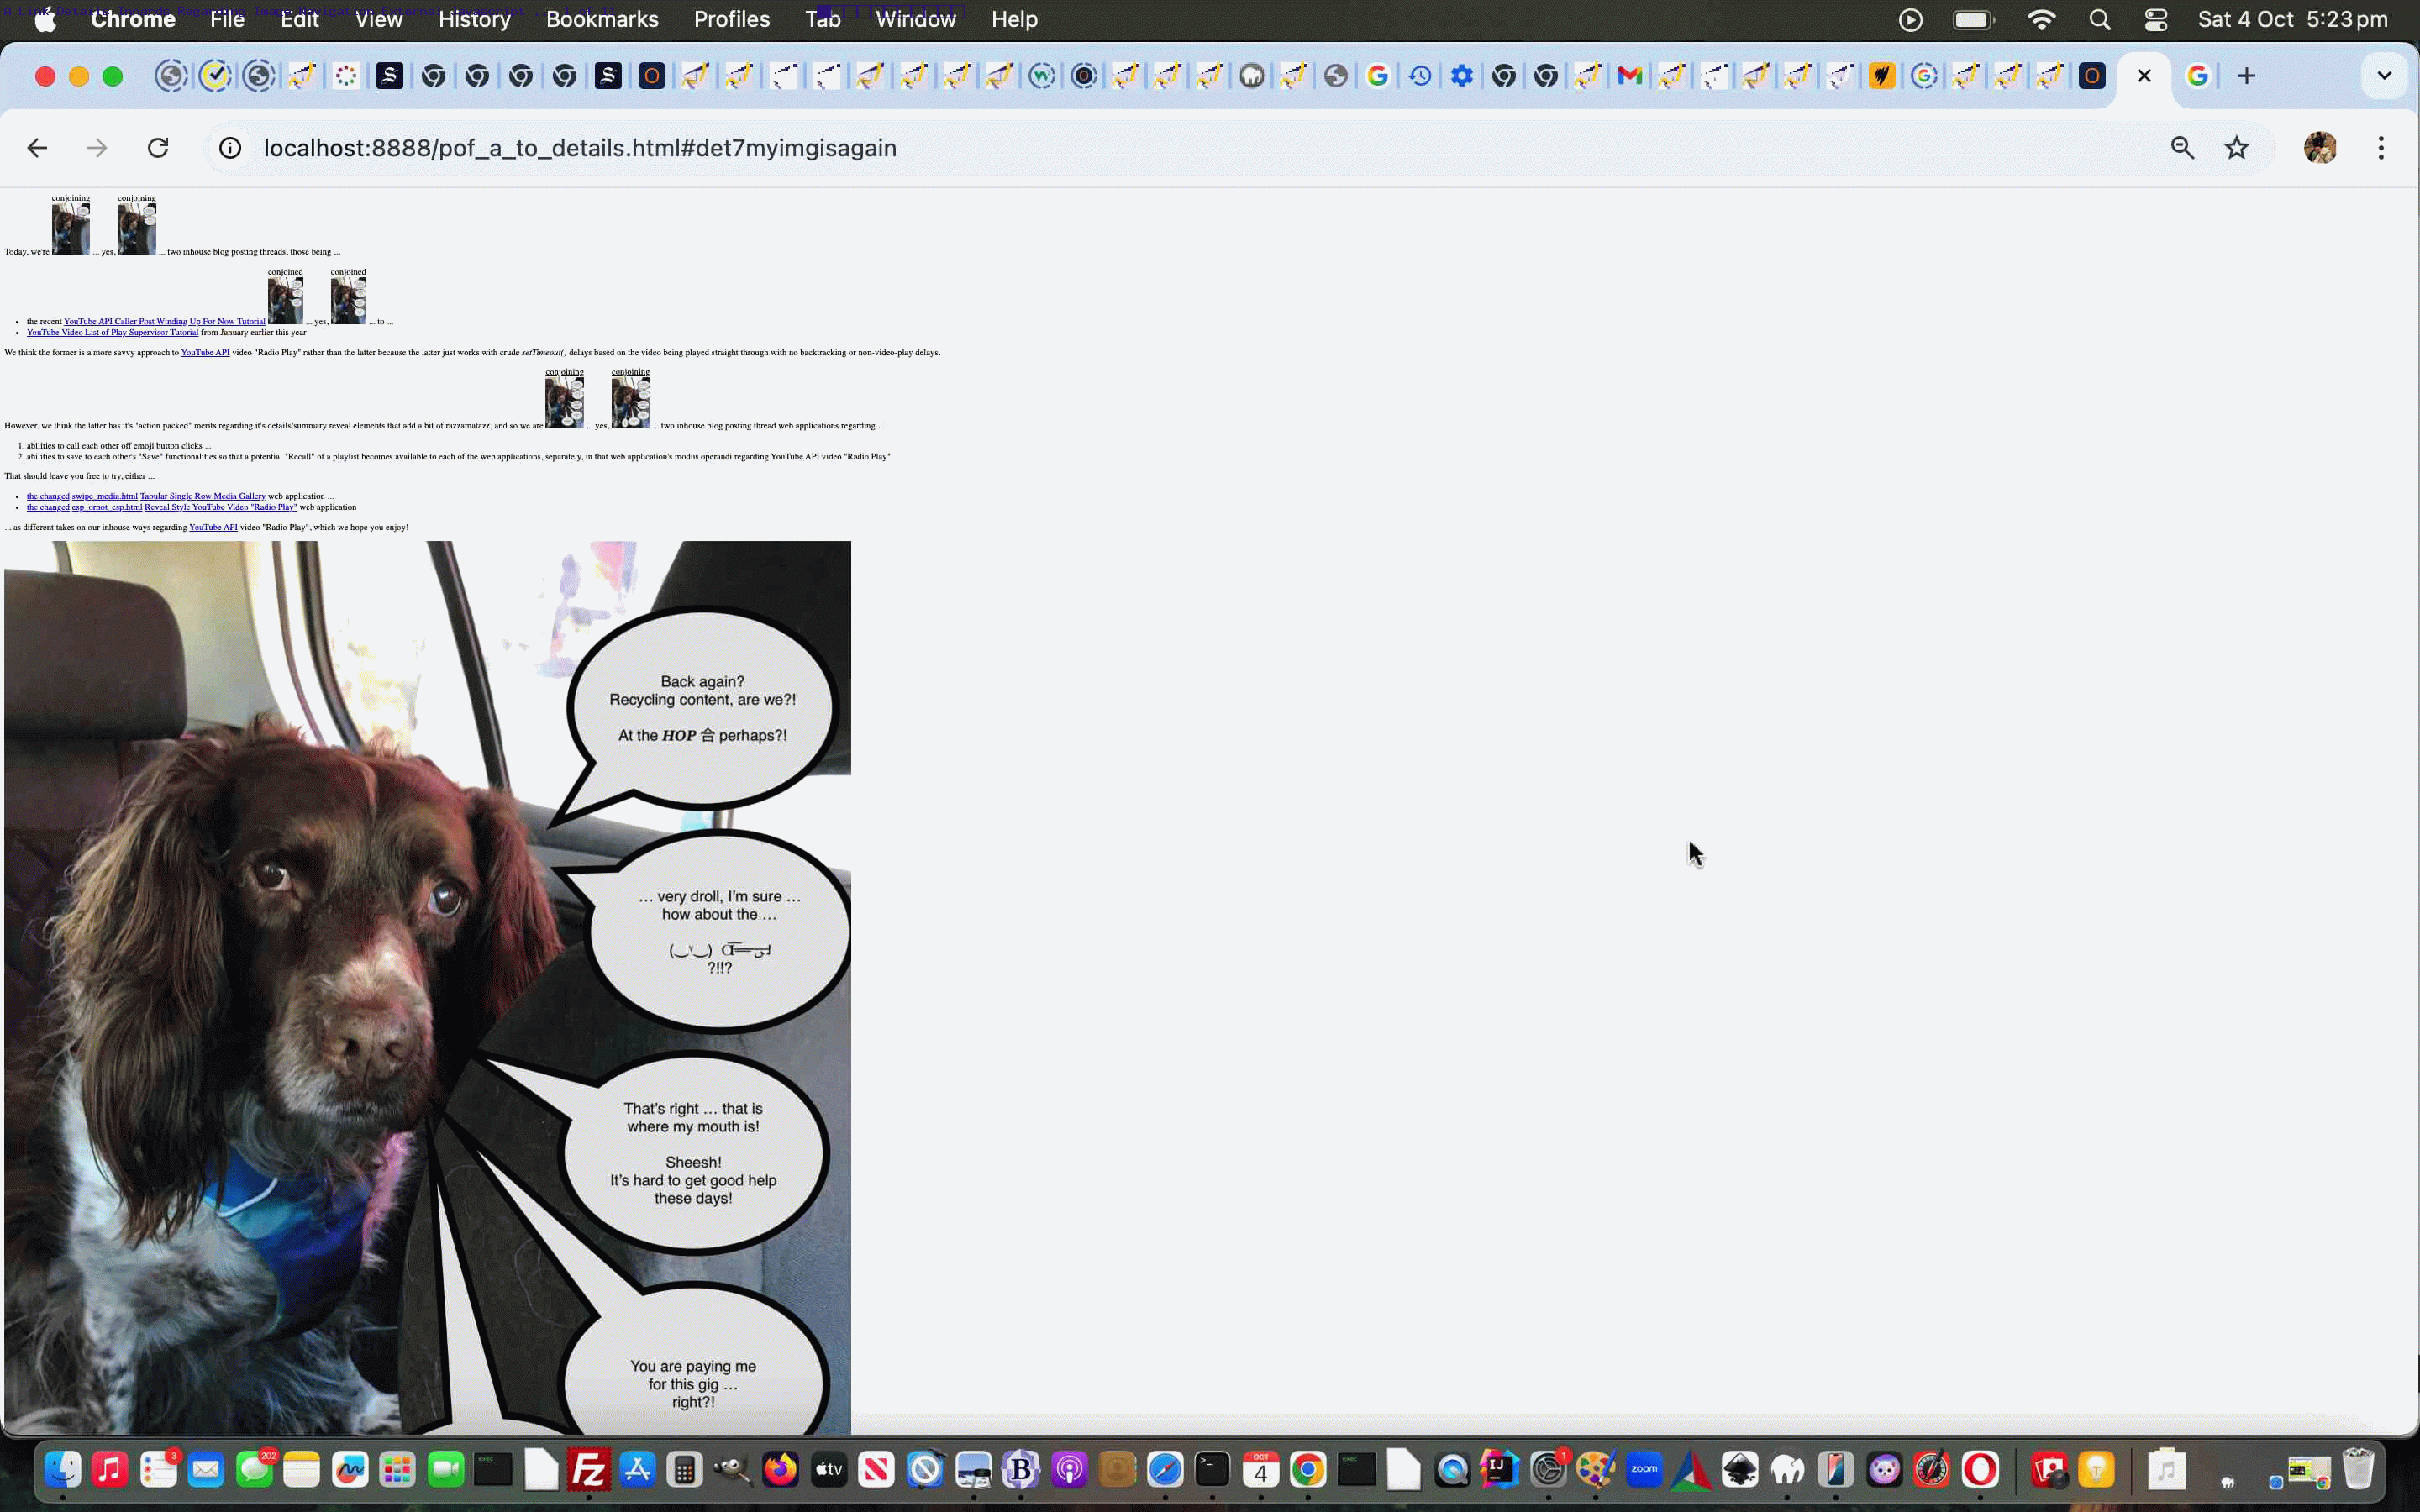Bookmark this page with the star icon
The image size is (2420, 1512).
[x=2236, y=148]
